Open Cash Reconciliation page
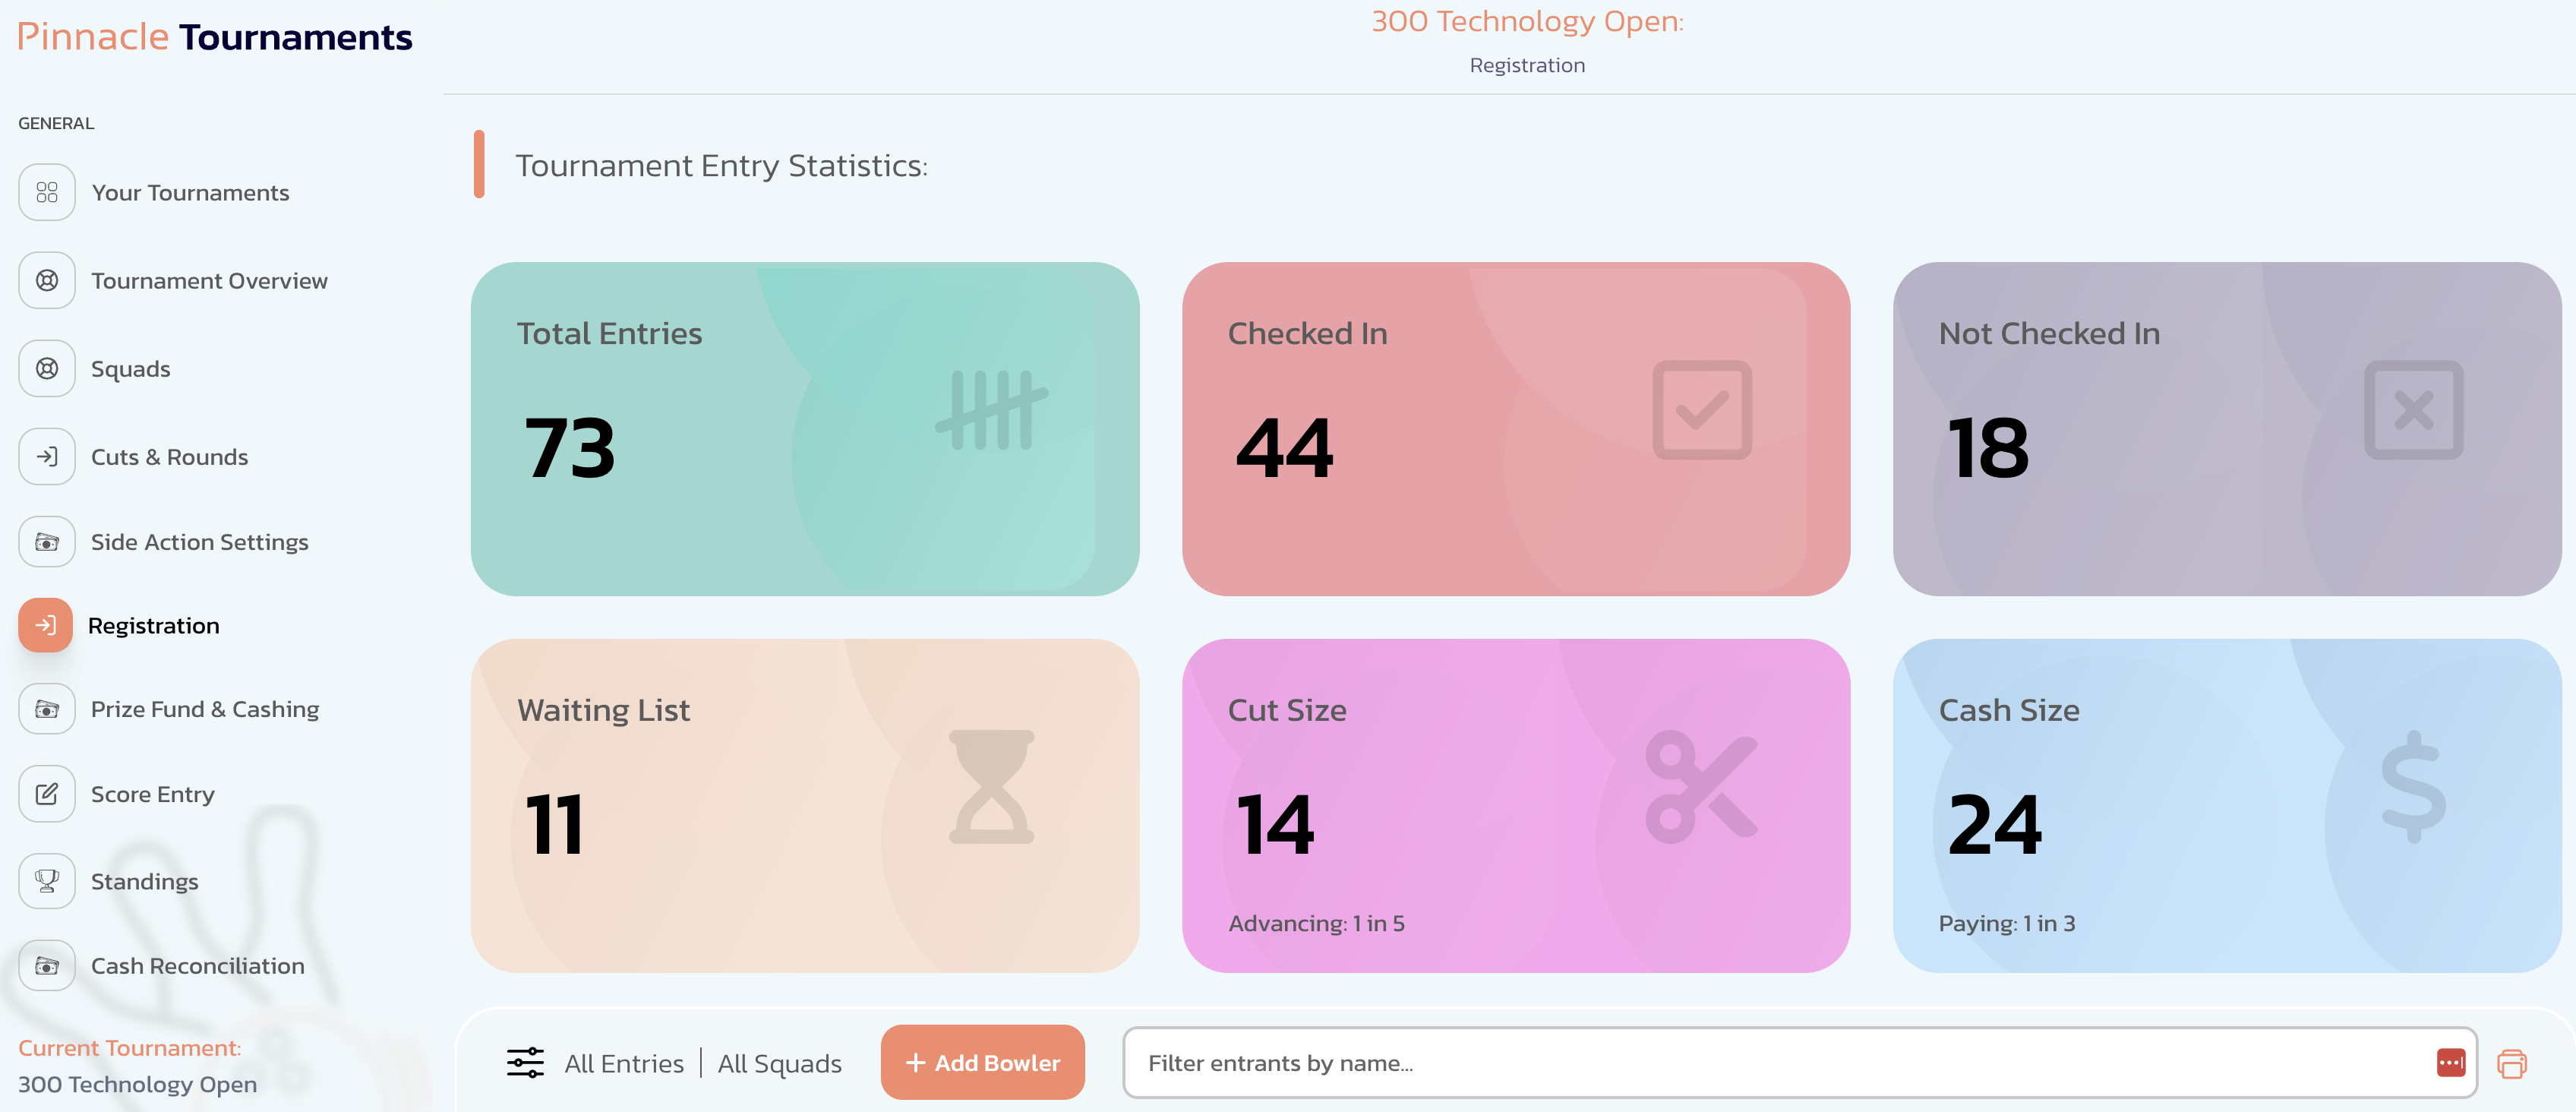Viewport: 2576px width, 1112px height. click(197, 966)
